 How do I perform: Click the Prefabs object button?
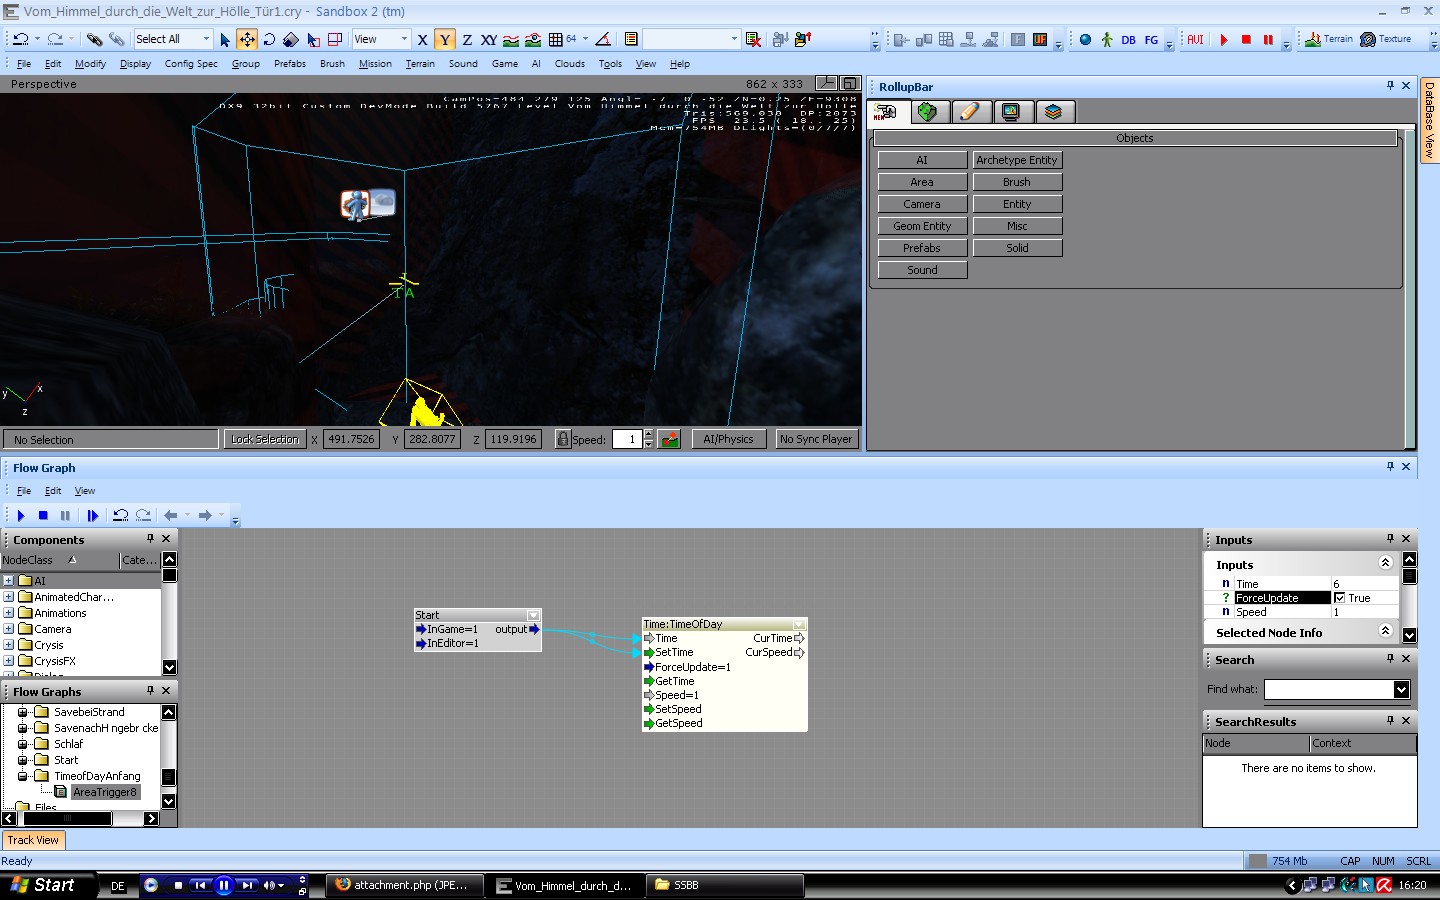tap(922, 248)
